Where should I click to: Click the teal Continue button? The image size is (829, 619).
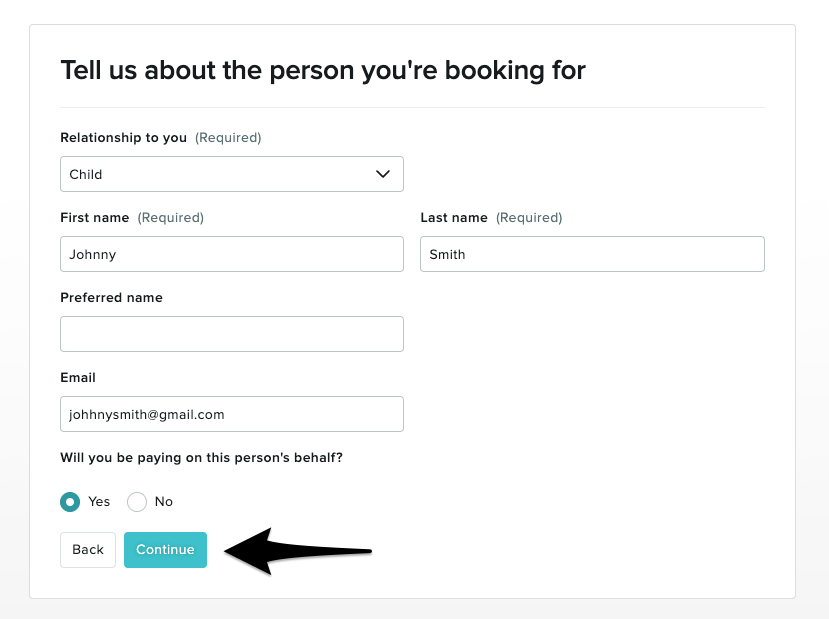pos(165,550)
